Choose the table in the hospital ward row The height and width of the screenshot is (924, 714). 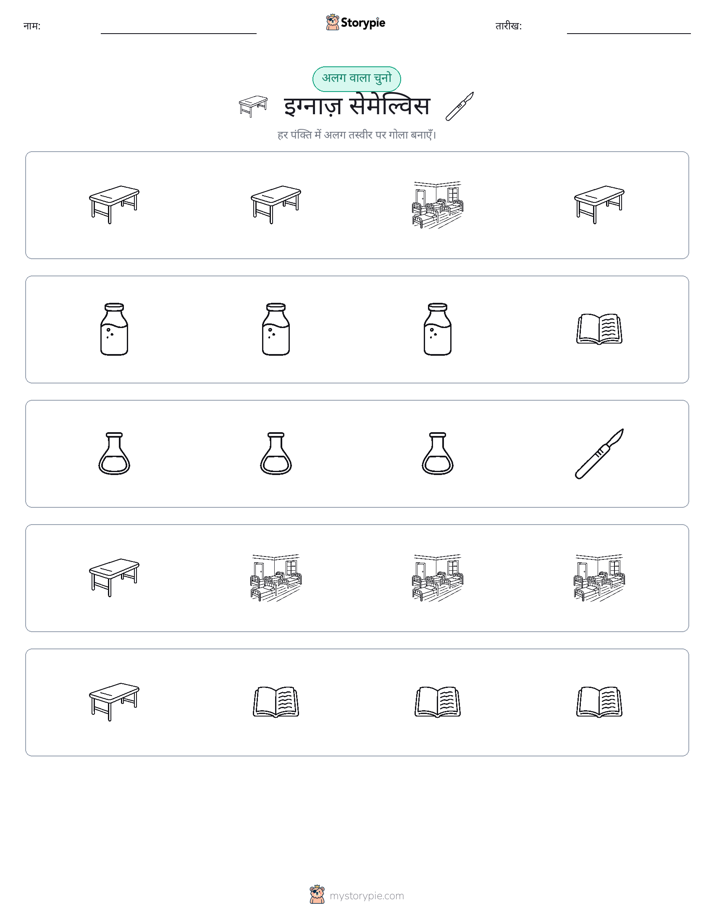114,578
